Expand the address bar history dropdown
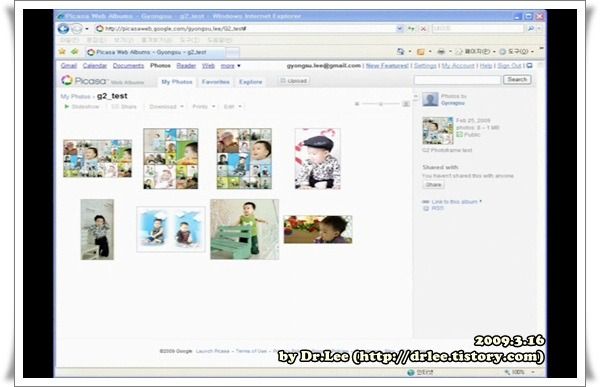 (400, 29)
